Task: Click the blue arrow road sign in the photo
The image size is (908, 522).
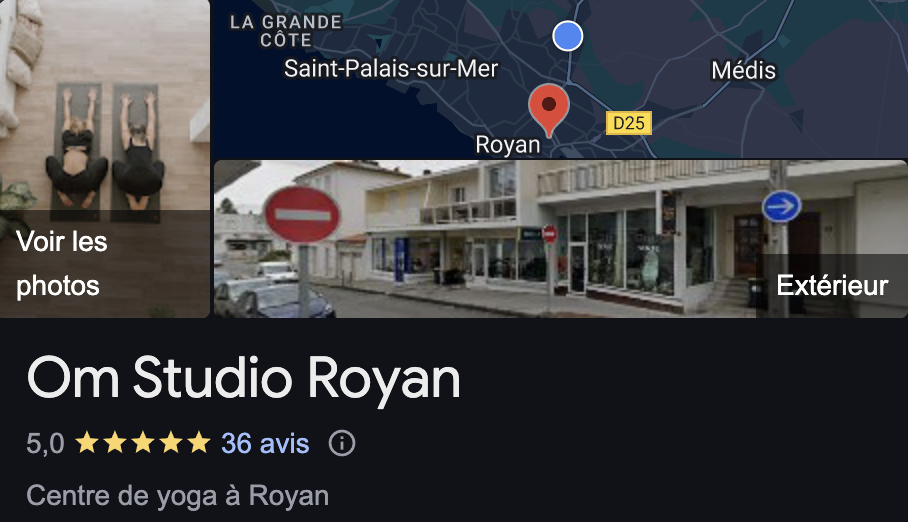Action: pos(781,206)
